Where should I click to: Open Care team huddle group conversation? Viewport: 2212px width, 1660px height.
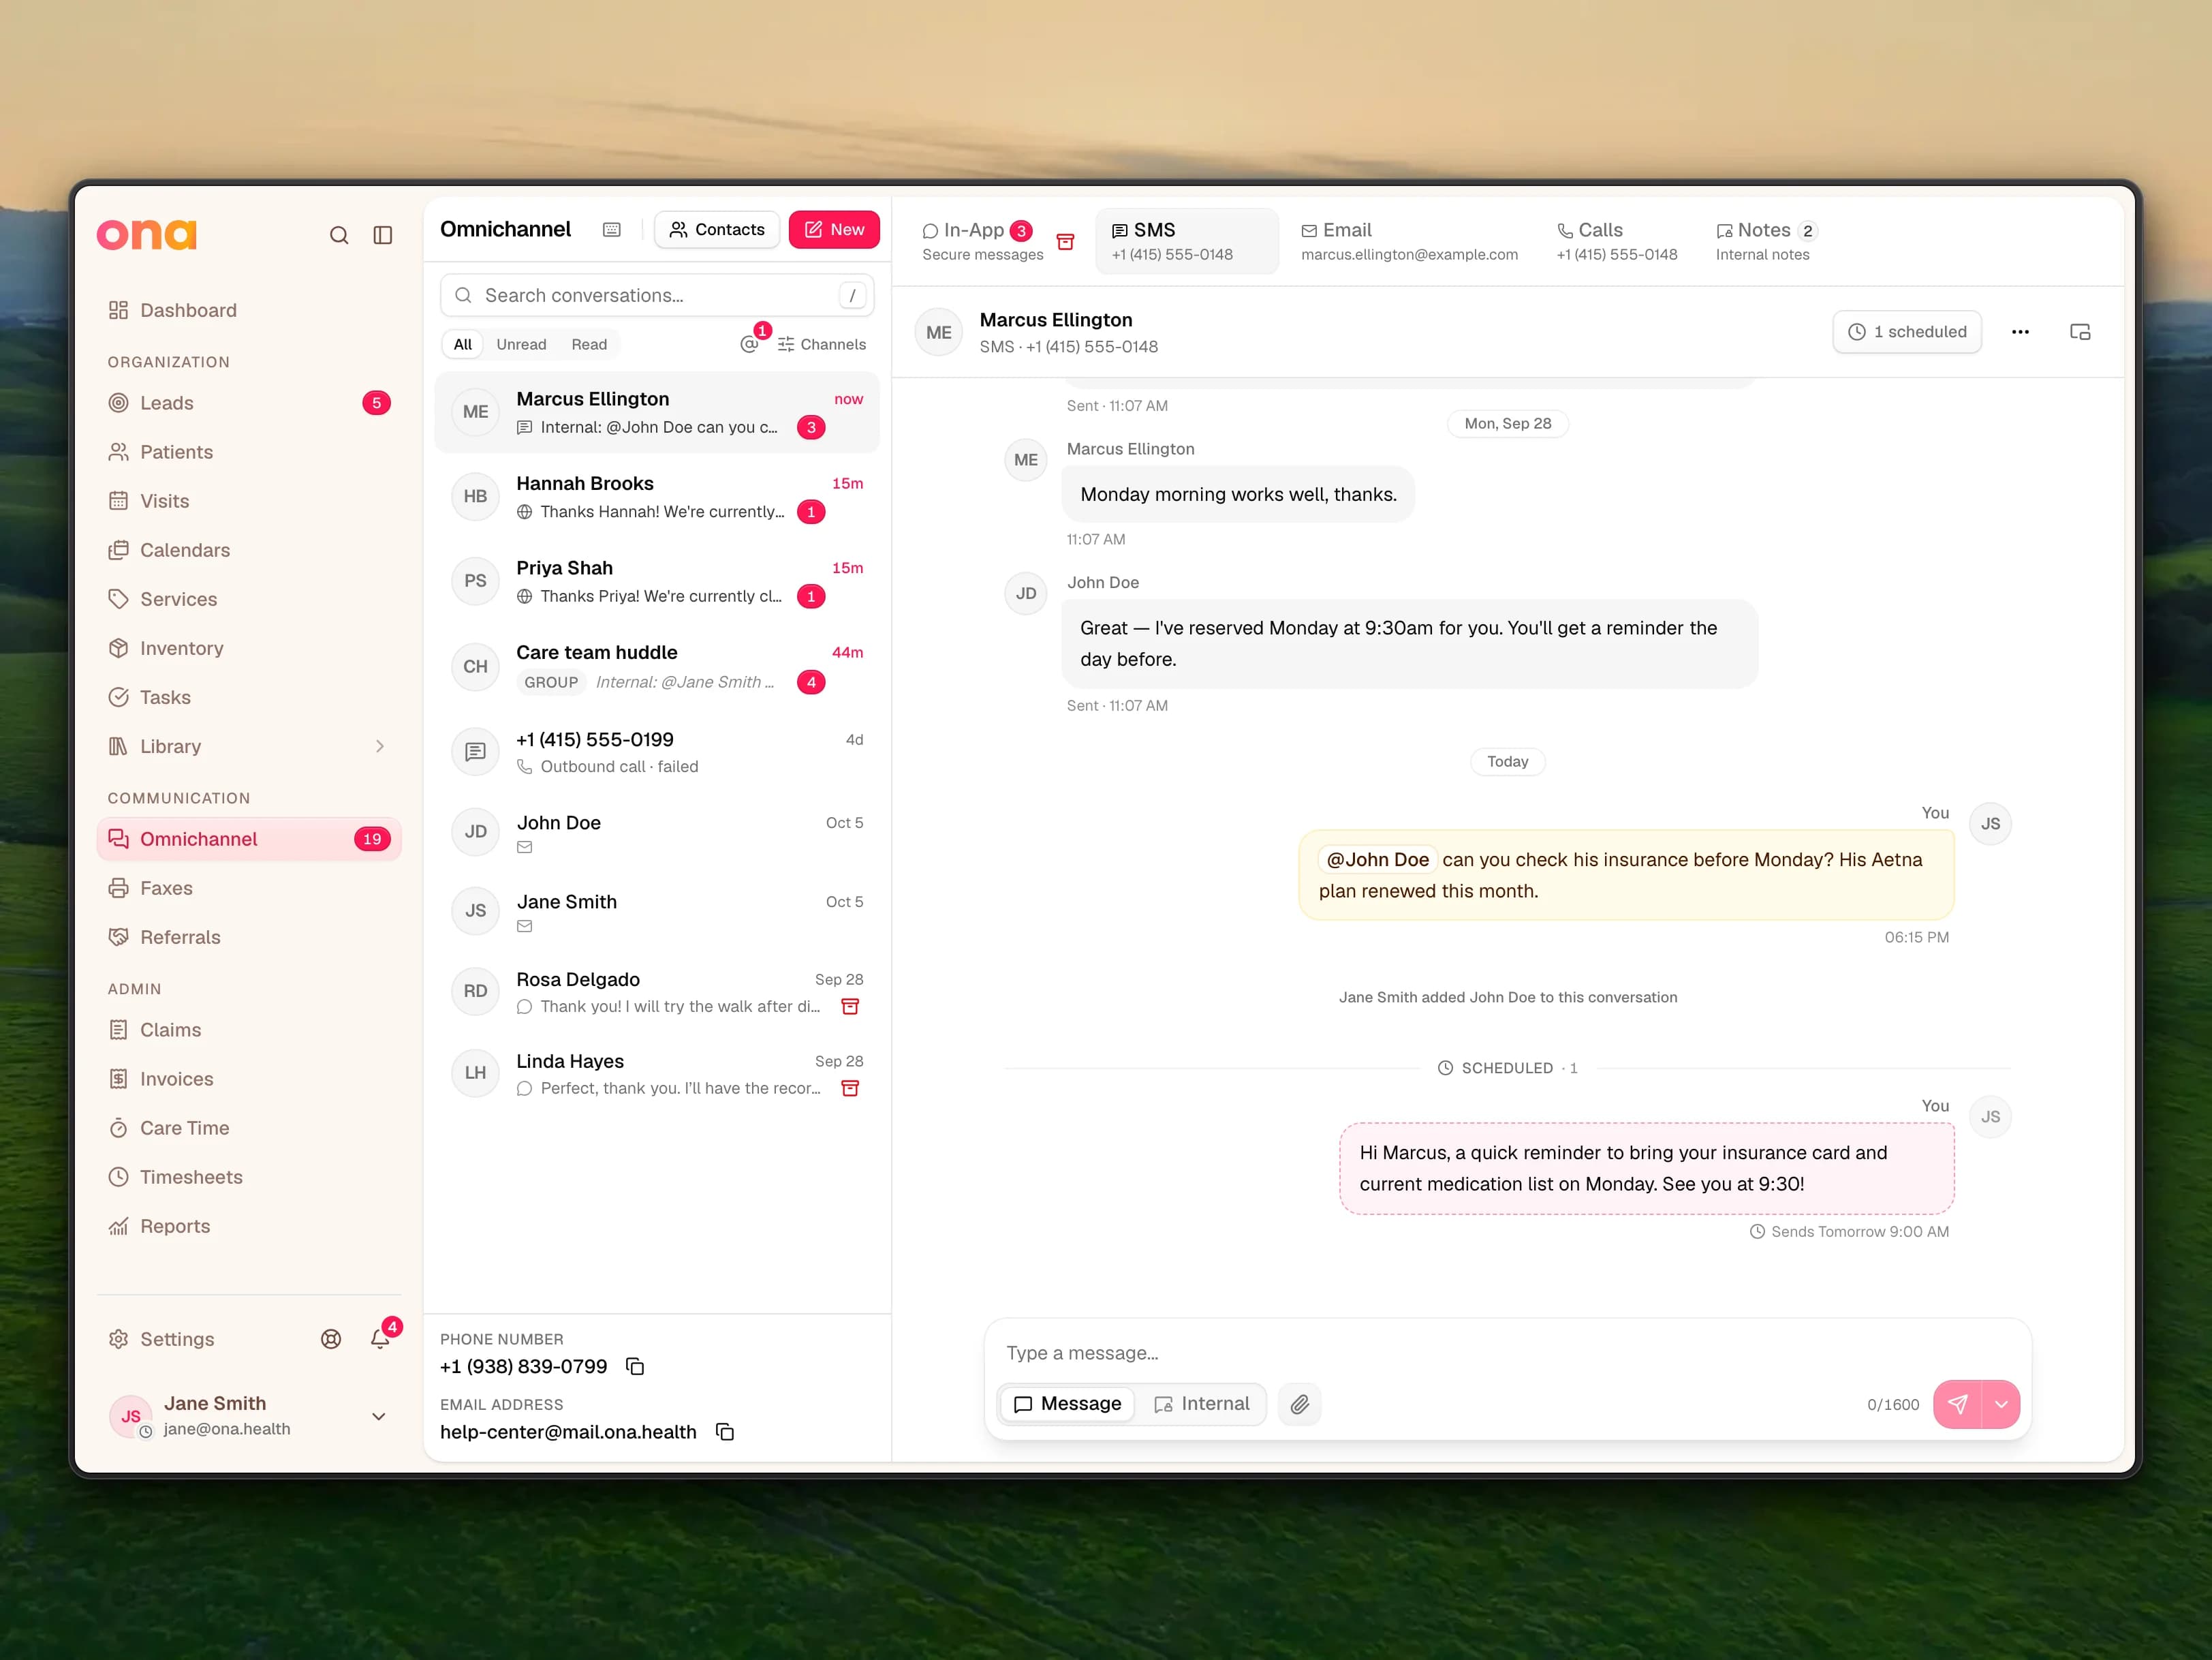tap(657, 667)
